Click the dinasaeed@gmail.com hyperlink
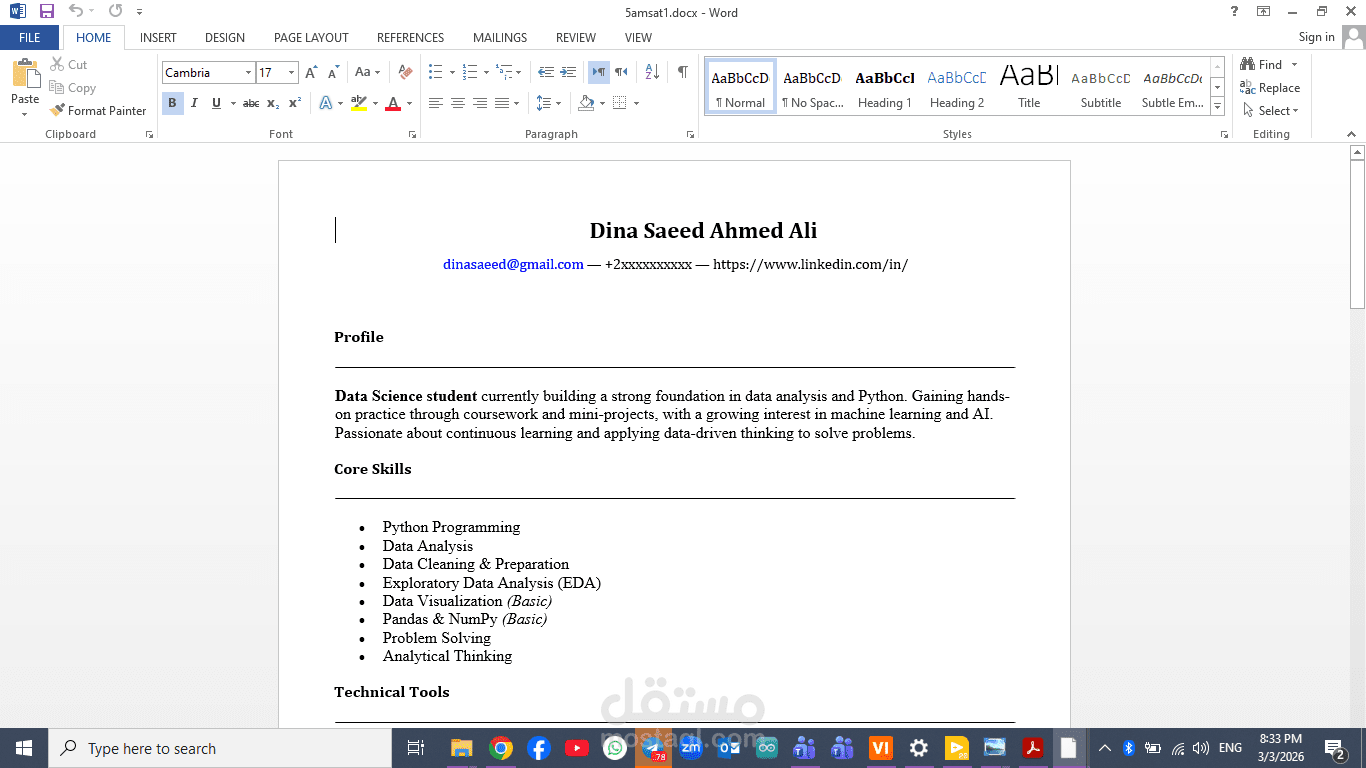 pyautogui.click(x=513, y=264)
